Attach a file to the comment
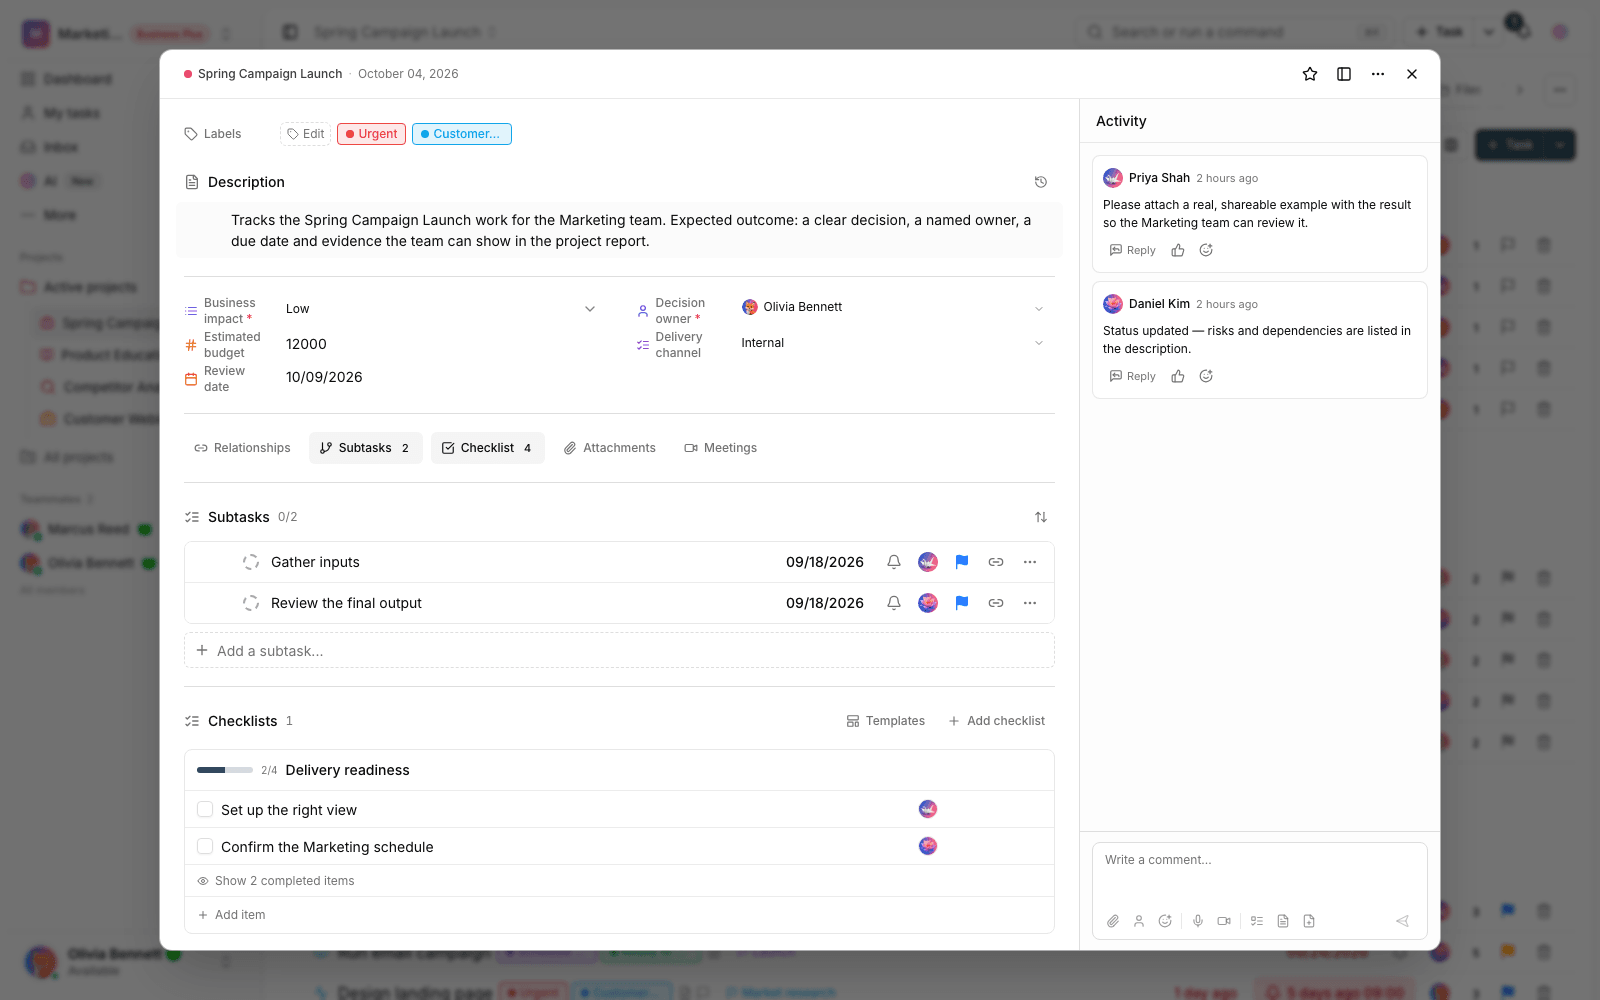Screen dimensions: 1600x1000 (x=1113, y=921)
